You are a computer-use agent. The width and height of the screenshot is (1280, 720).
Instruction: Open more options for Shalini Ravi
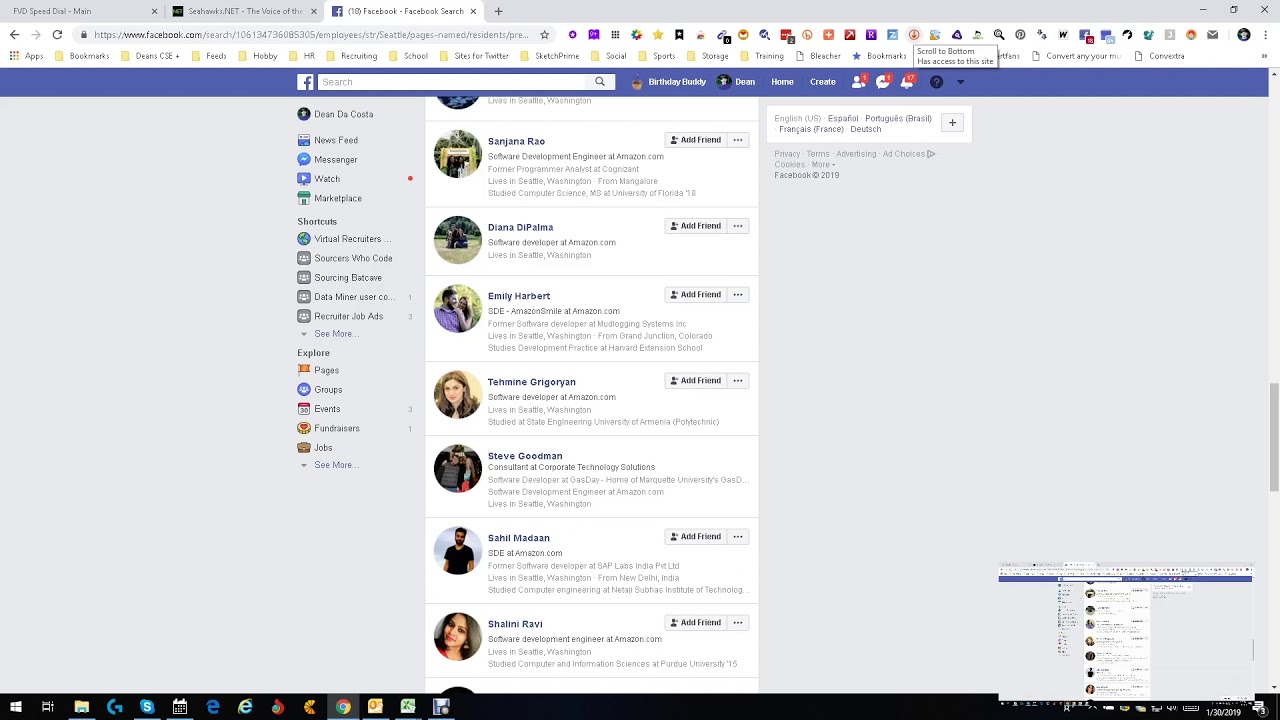[738, 623]
